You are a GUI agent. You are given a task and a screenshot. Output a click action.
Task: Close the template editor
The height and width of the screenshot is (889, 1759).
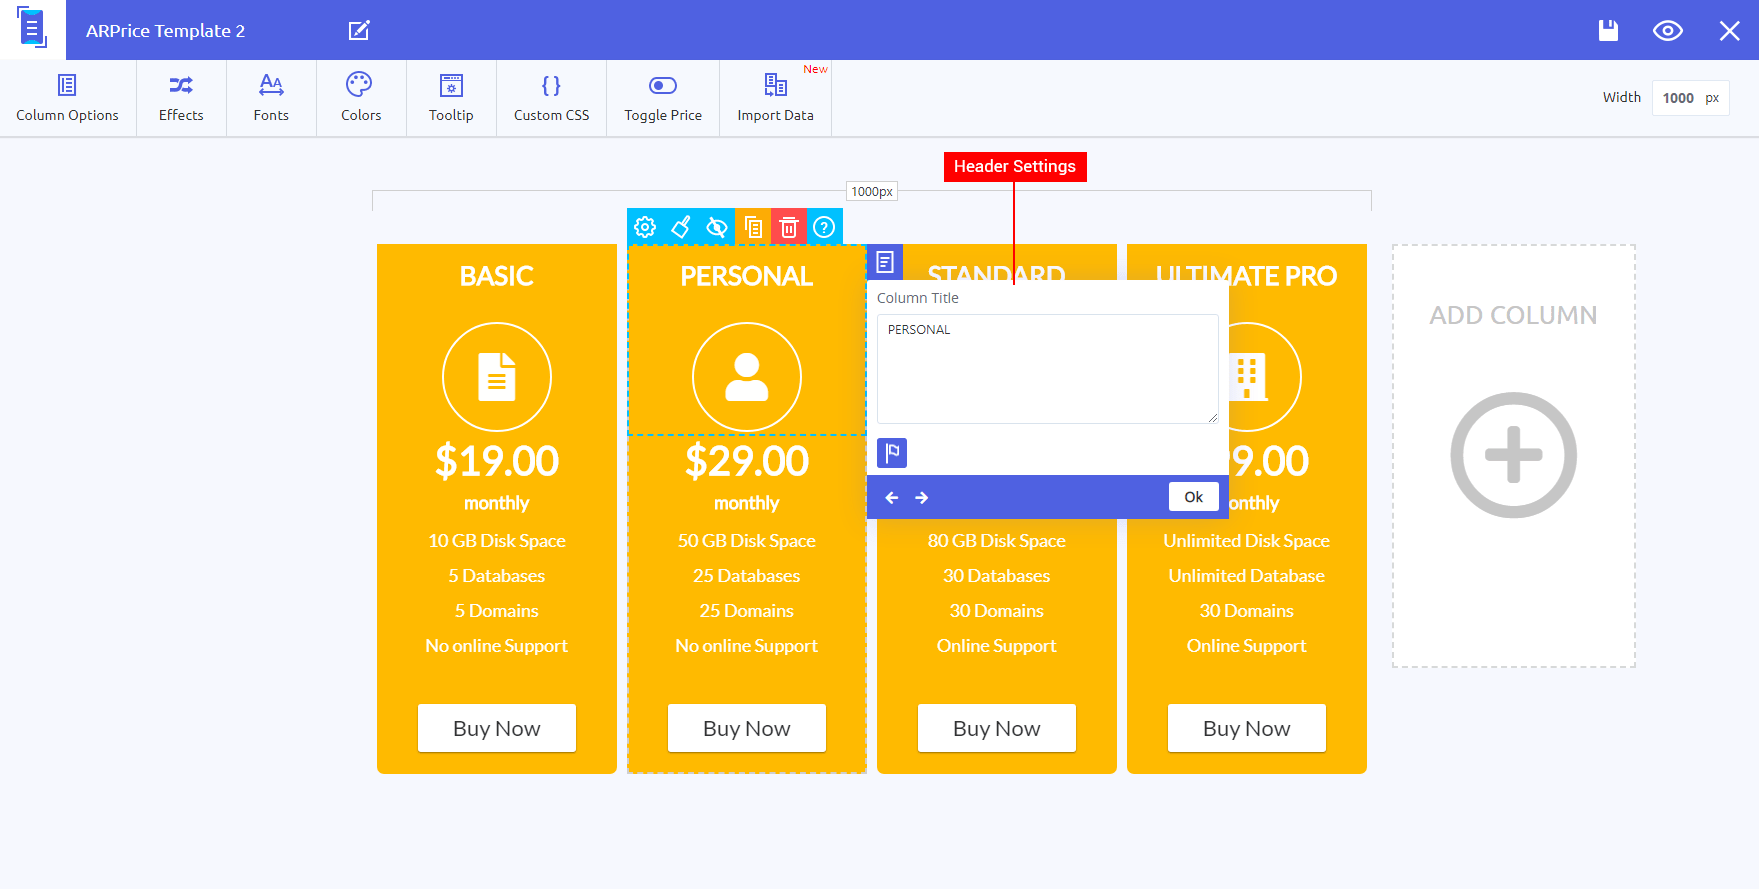pos(1730,31)
